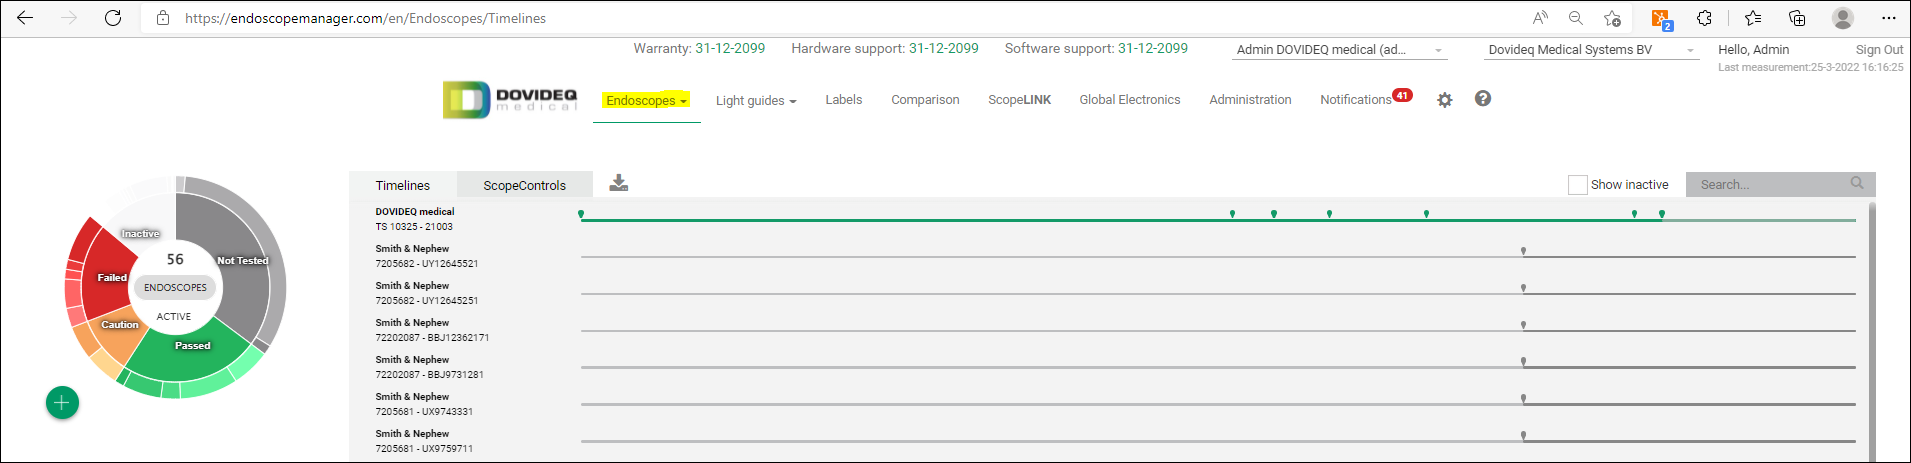Click the DOVIDEQ medical logo
Screen dimensions: 1911x463
click(511, 100)
